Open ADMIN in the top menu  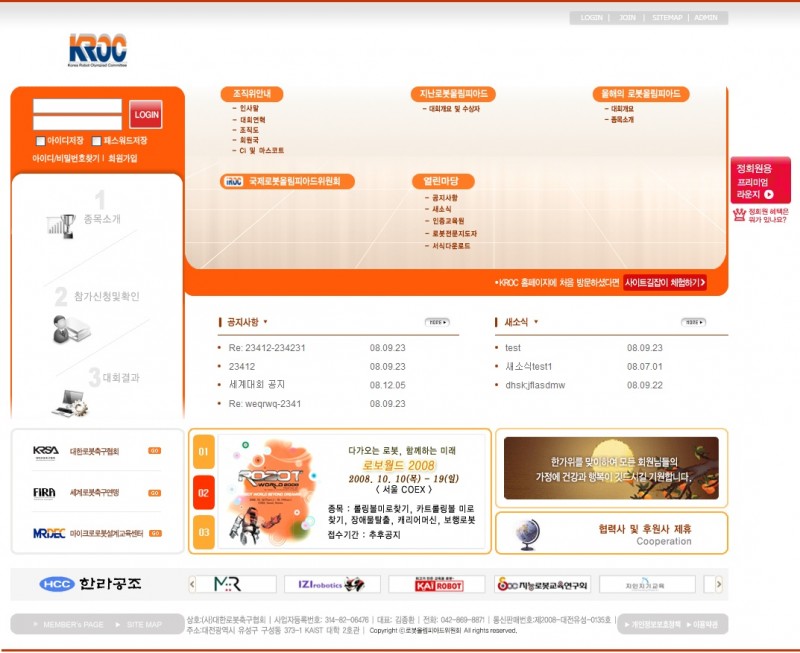pos(706,18)
